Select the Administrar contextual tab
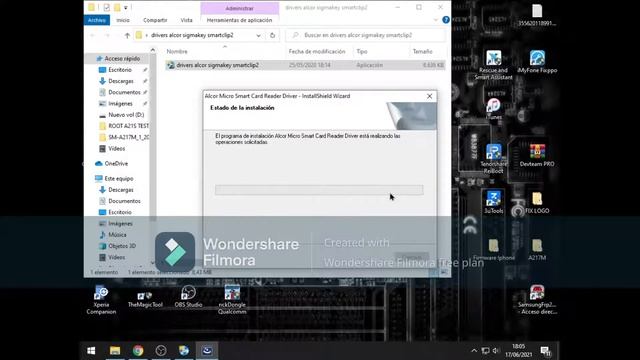The image size is (640, 360). point(240,8)
